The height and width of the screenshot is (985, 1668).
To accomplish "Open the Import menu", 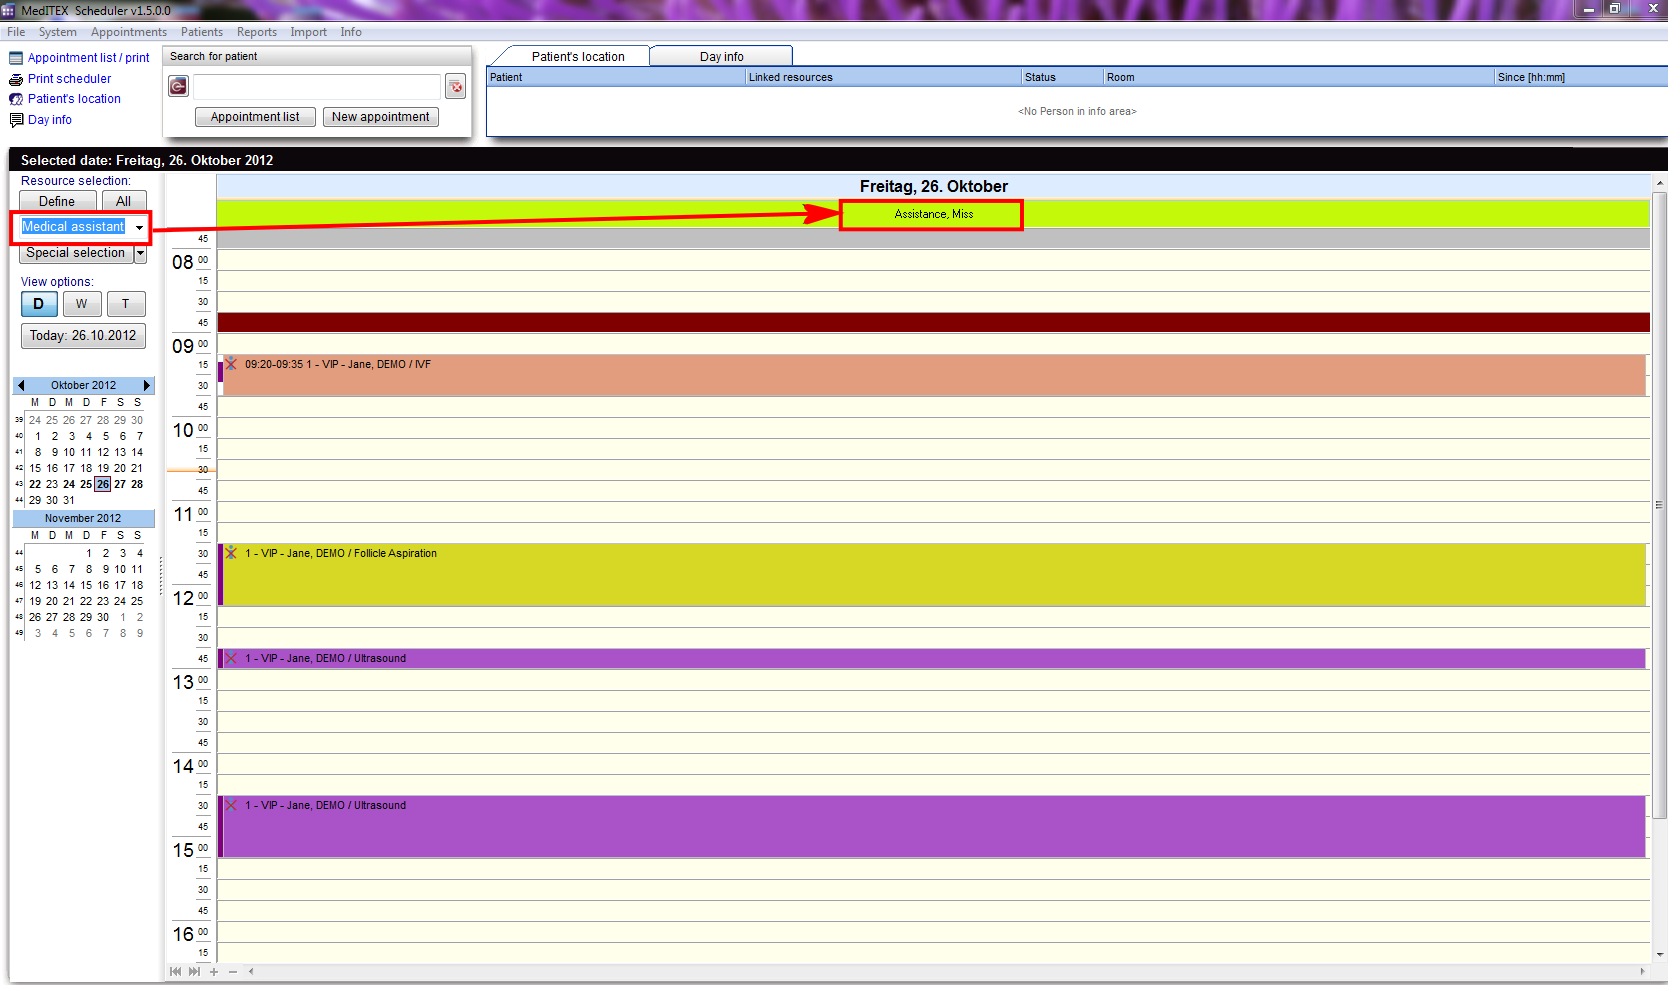I will (309, 32).
